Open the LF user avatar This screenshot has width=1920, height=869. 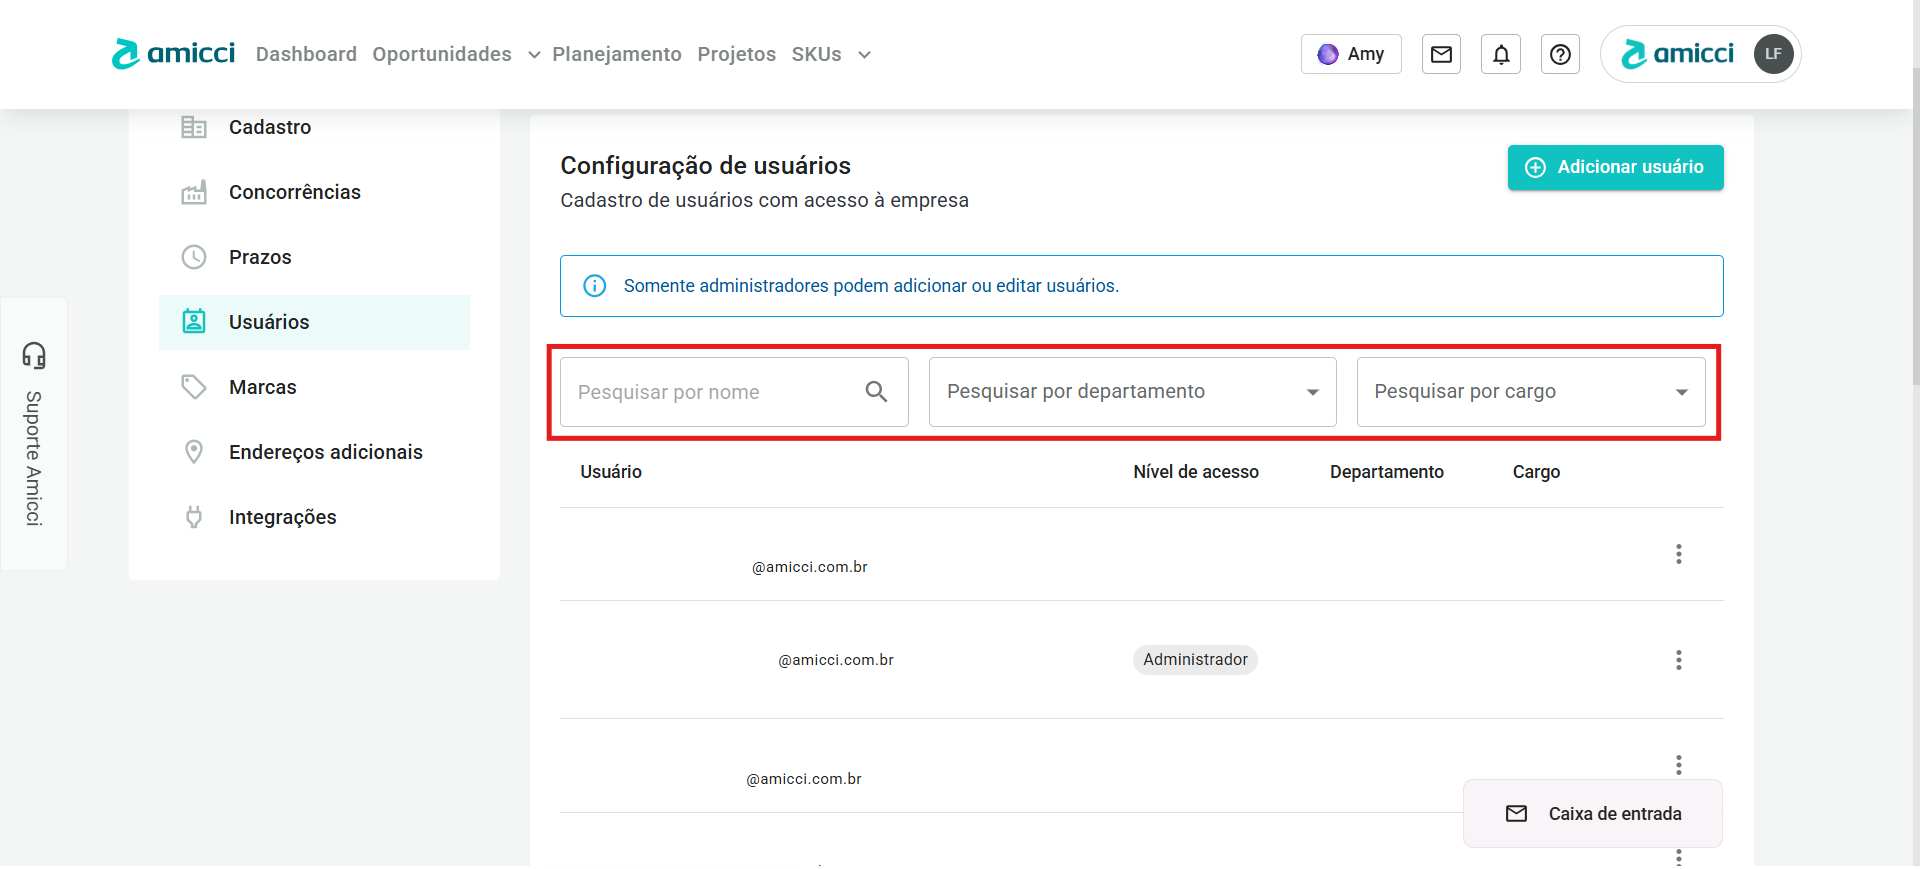pos(1773,54)
